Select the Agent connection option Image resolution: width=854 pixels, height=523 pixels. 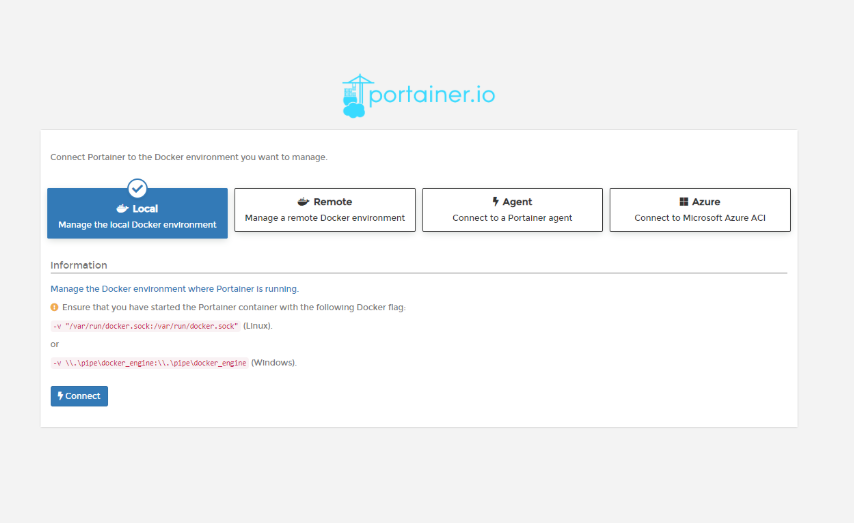pos(512,210)
